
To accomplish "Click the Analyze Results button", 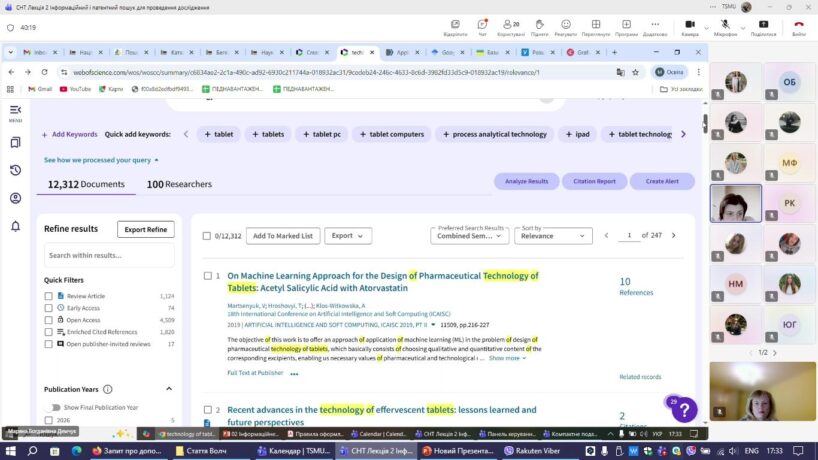I will [526, 181].
